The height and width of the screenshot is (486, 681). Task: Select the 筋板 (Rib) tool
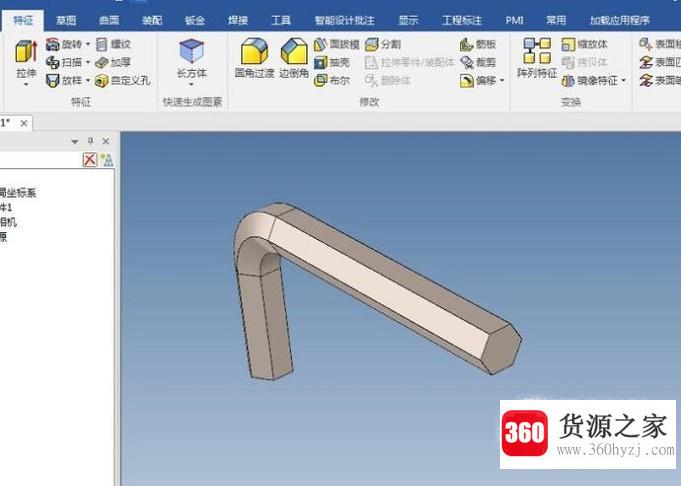478,44
